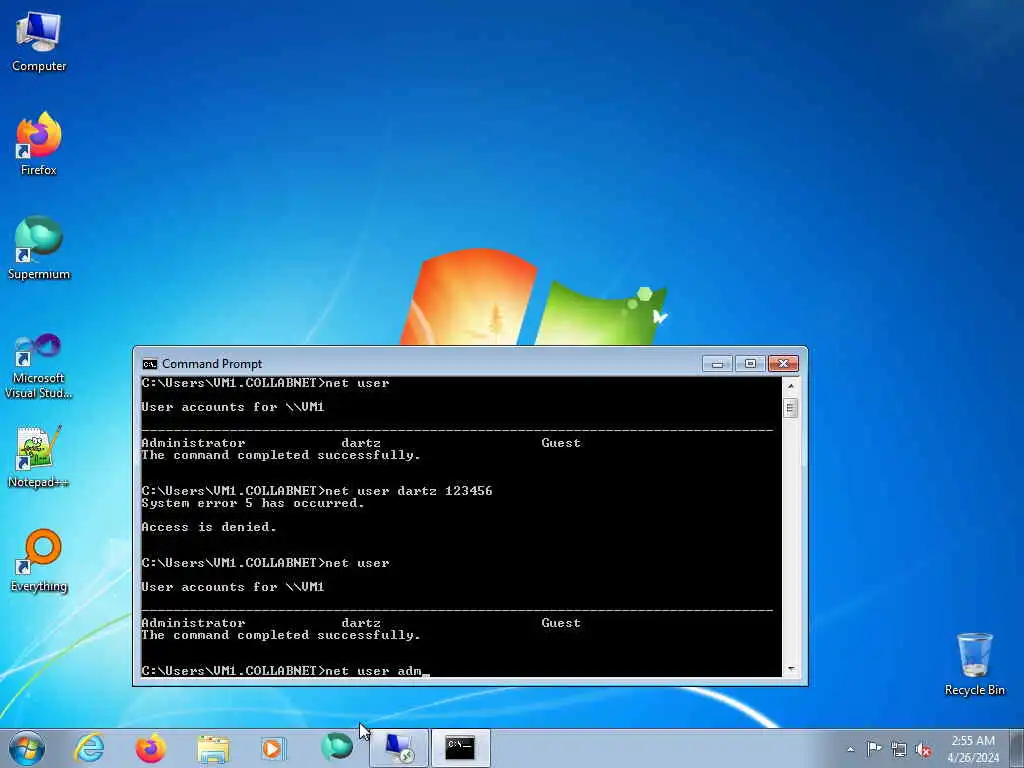
Task: Open Command Prompt title bar system menu icon
Action: 150,364
